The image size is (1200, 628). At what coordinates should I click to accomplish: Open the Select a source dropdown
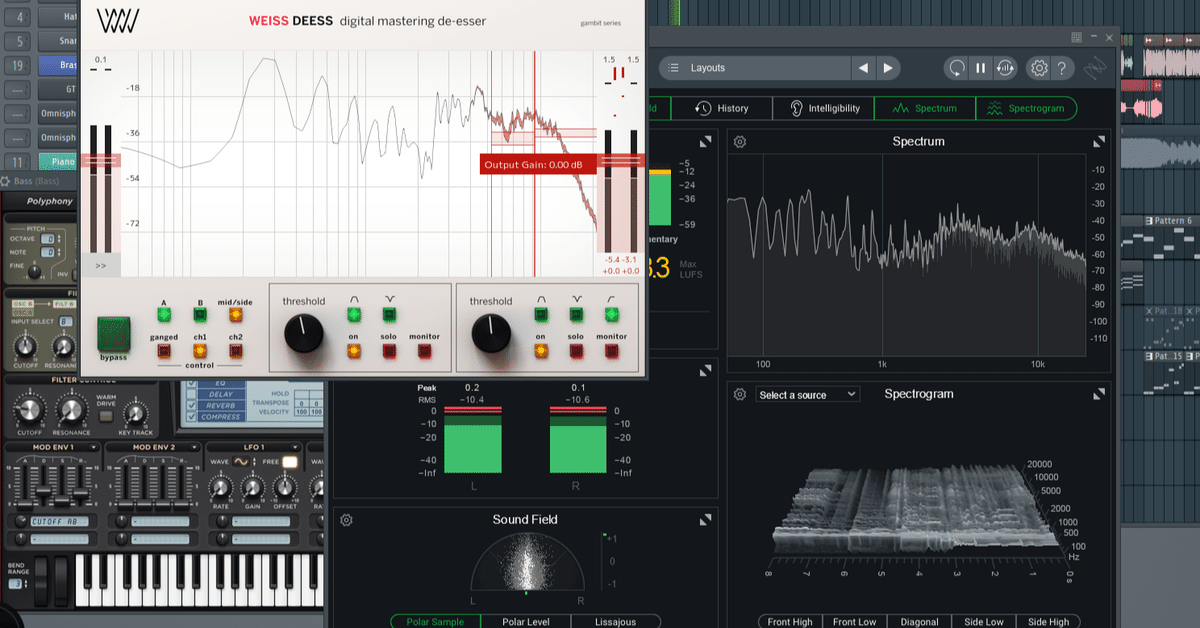coord(808,395)
